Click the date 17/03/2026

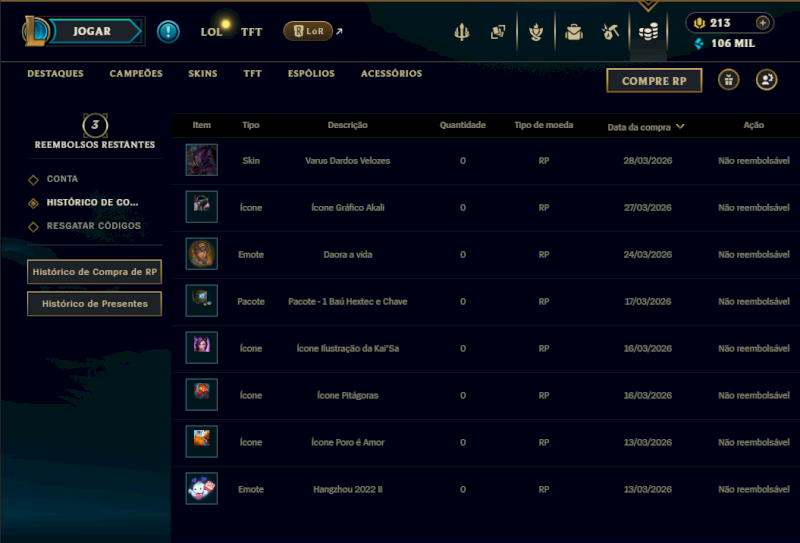click(647, 302)
